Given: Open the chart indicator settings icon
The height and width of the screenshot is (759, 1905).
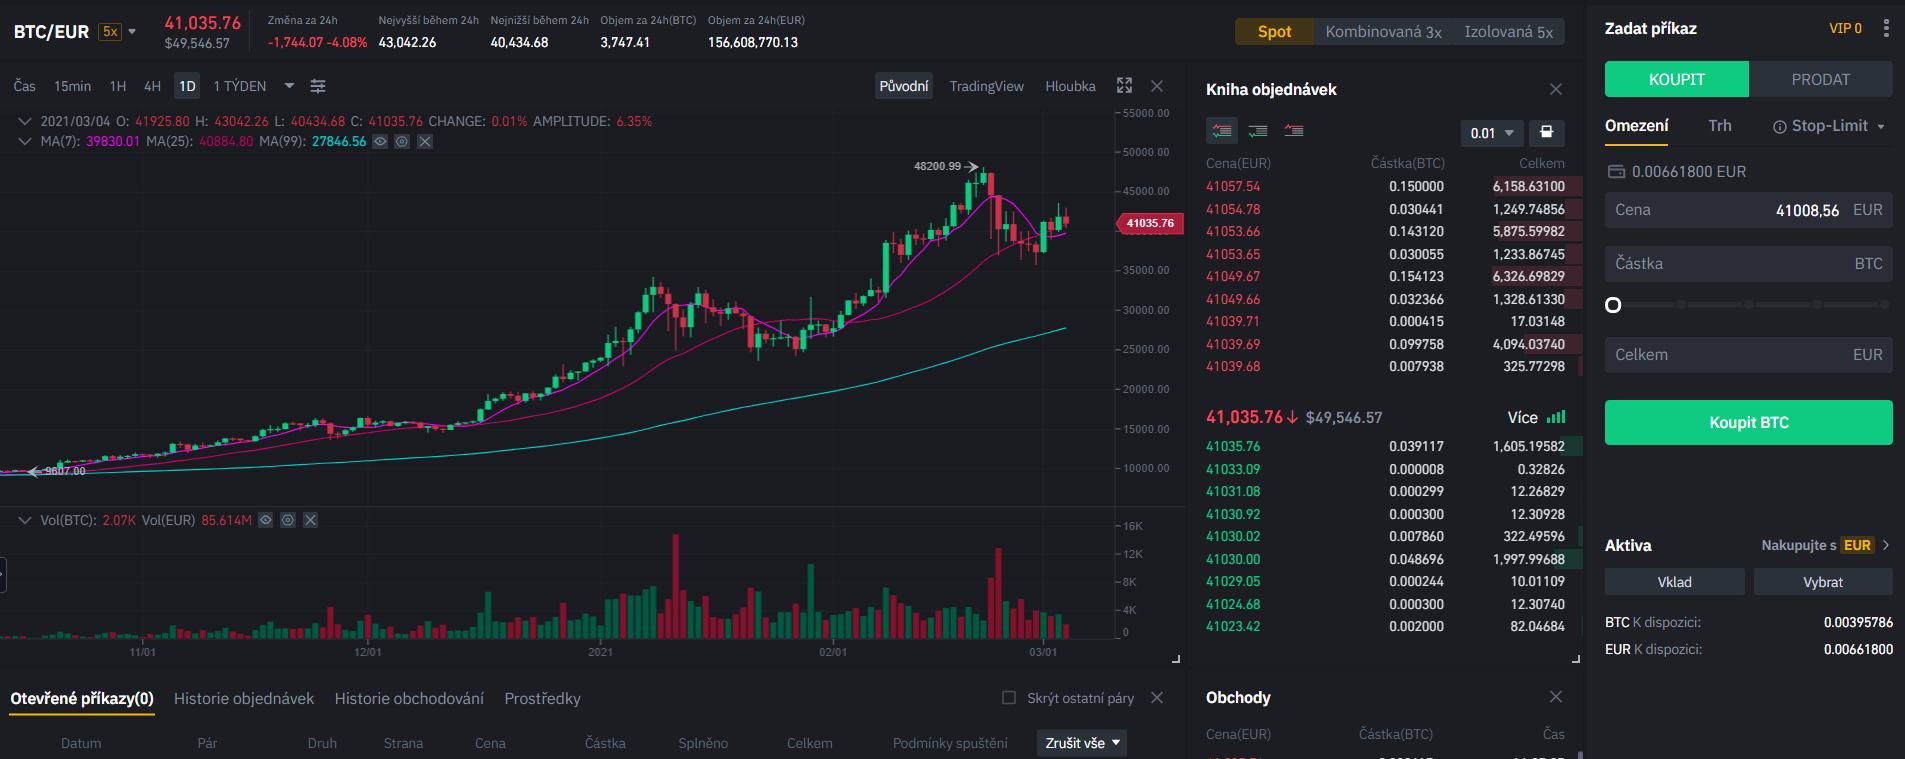Looking at the screenshot, I should pyautogui.click(x=318, y=87).
